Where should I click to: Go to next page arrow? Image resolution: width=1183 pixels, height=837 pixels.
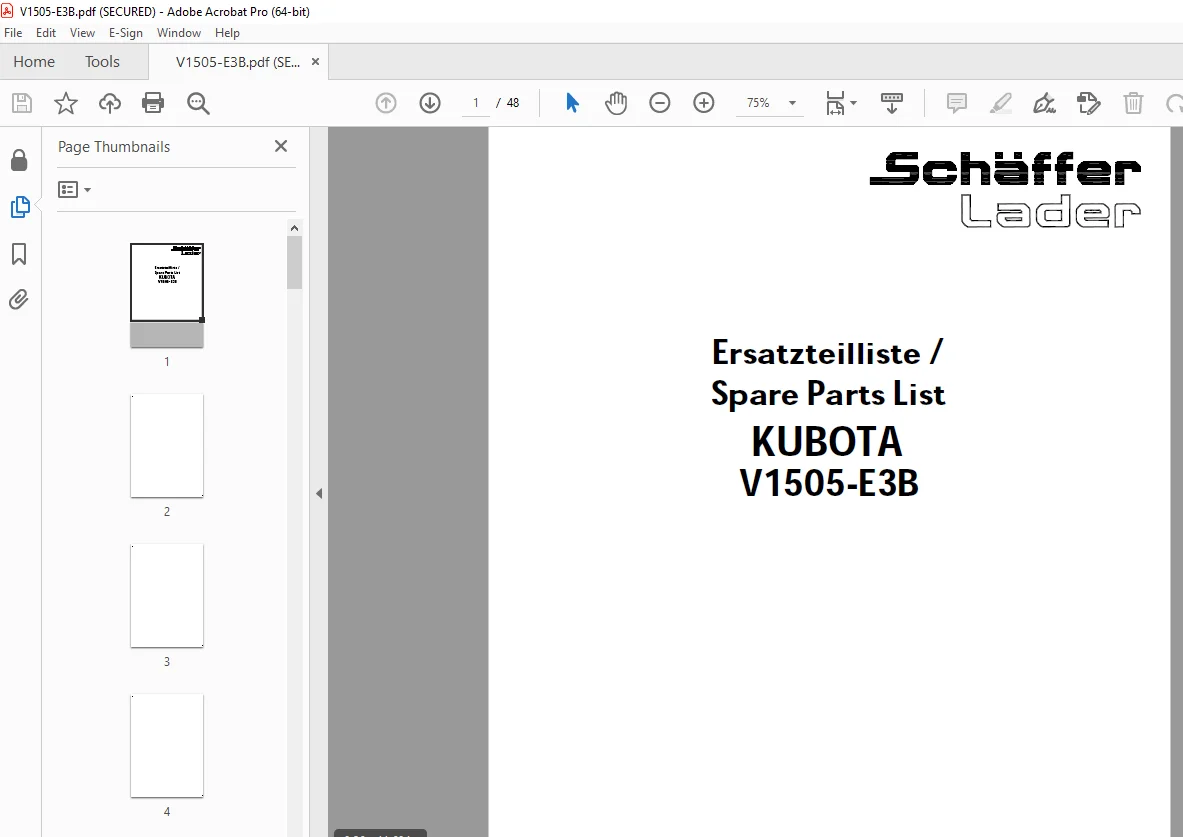point(430,103)
